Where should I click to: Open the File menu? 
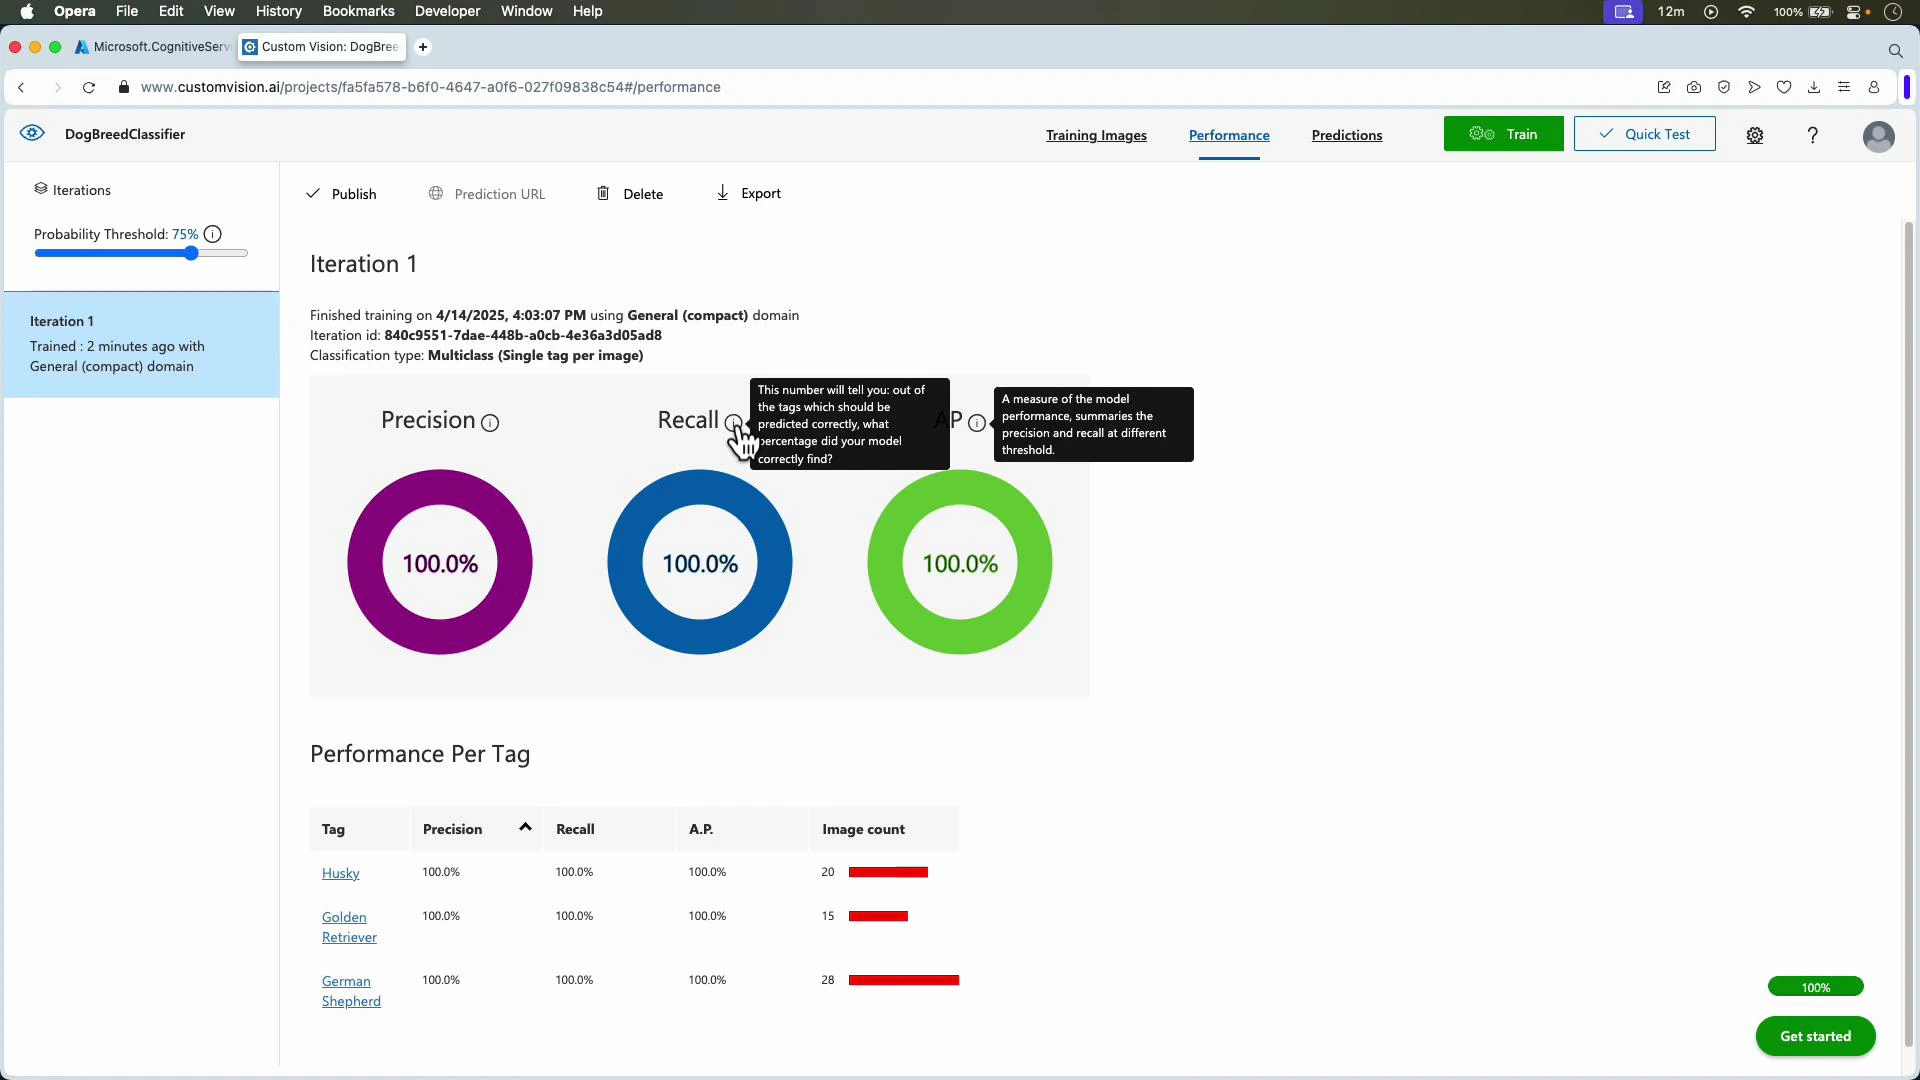(x=127, y=11)
